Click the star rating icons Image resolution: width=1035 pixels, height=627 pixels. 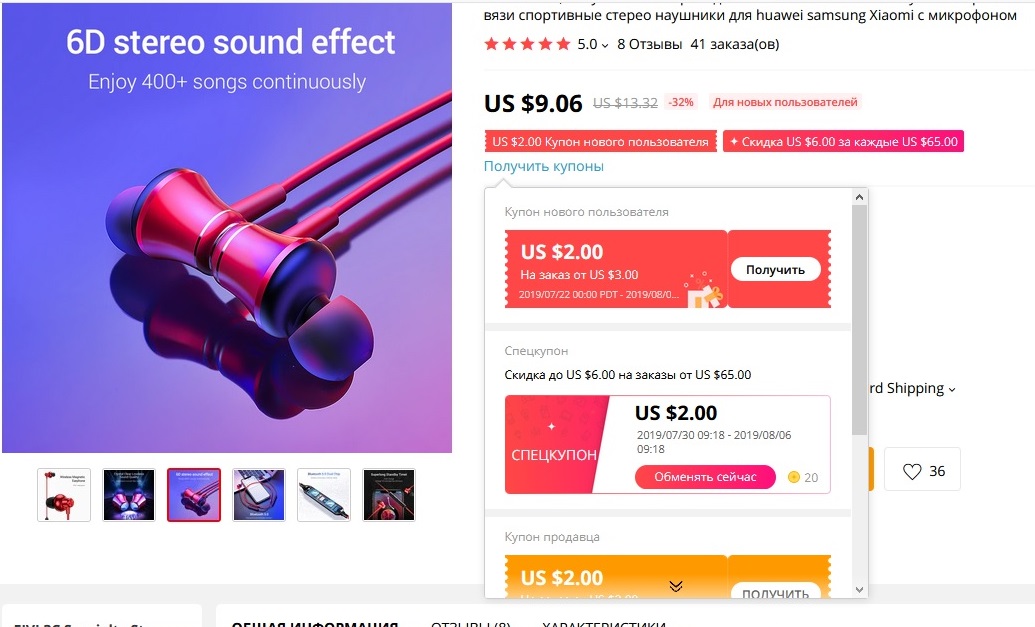(527, 44)
